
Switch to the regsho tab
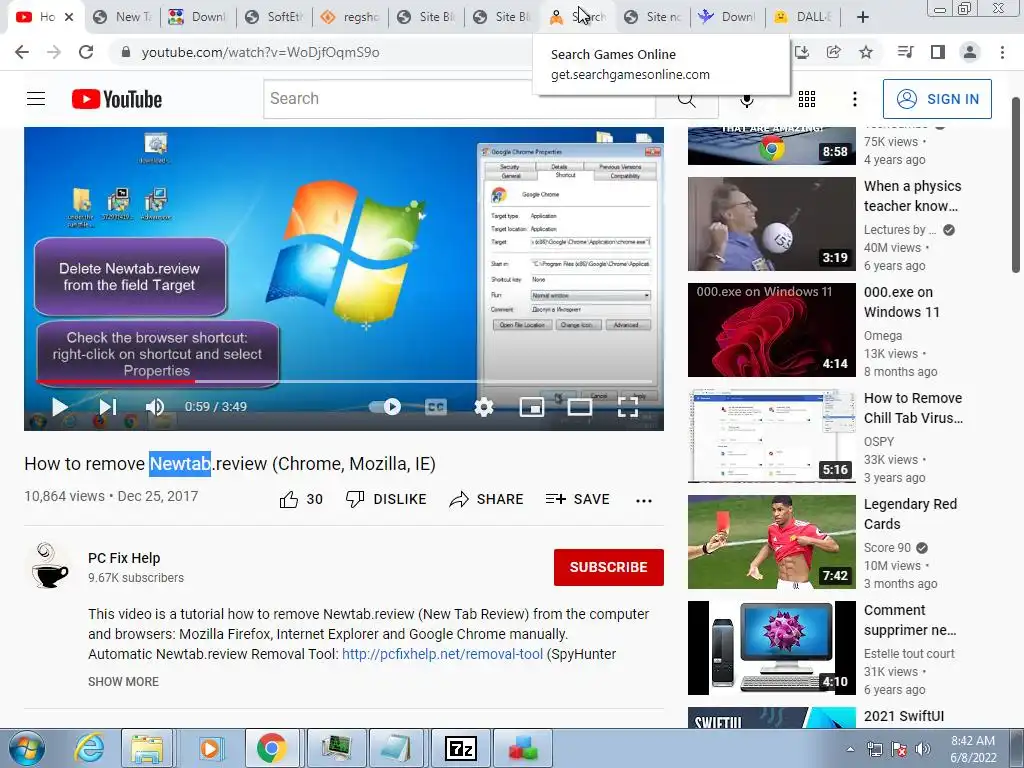click(x=350, y=17)
